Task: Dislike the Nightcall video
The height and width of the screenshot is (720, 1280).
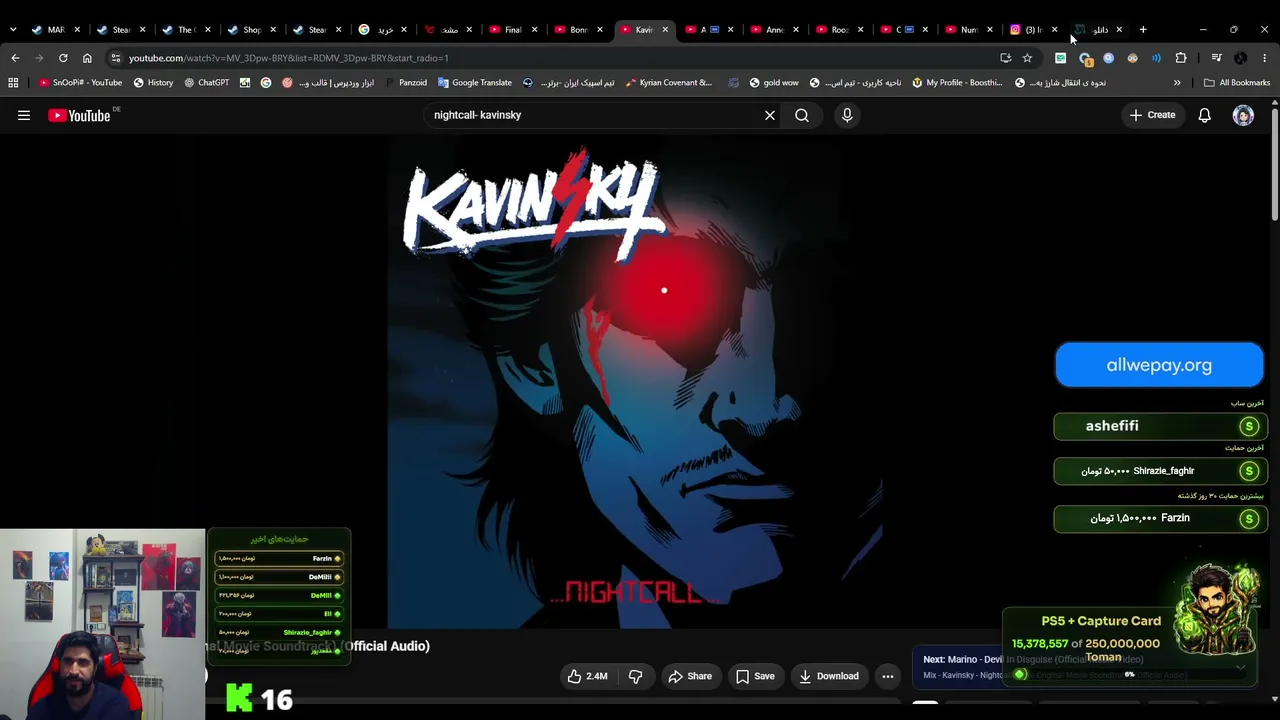Action: pyautogui.click(x=635, y=676)
